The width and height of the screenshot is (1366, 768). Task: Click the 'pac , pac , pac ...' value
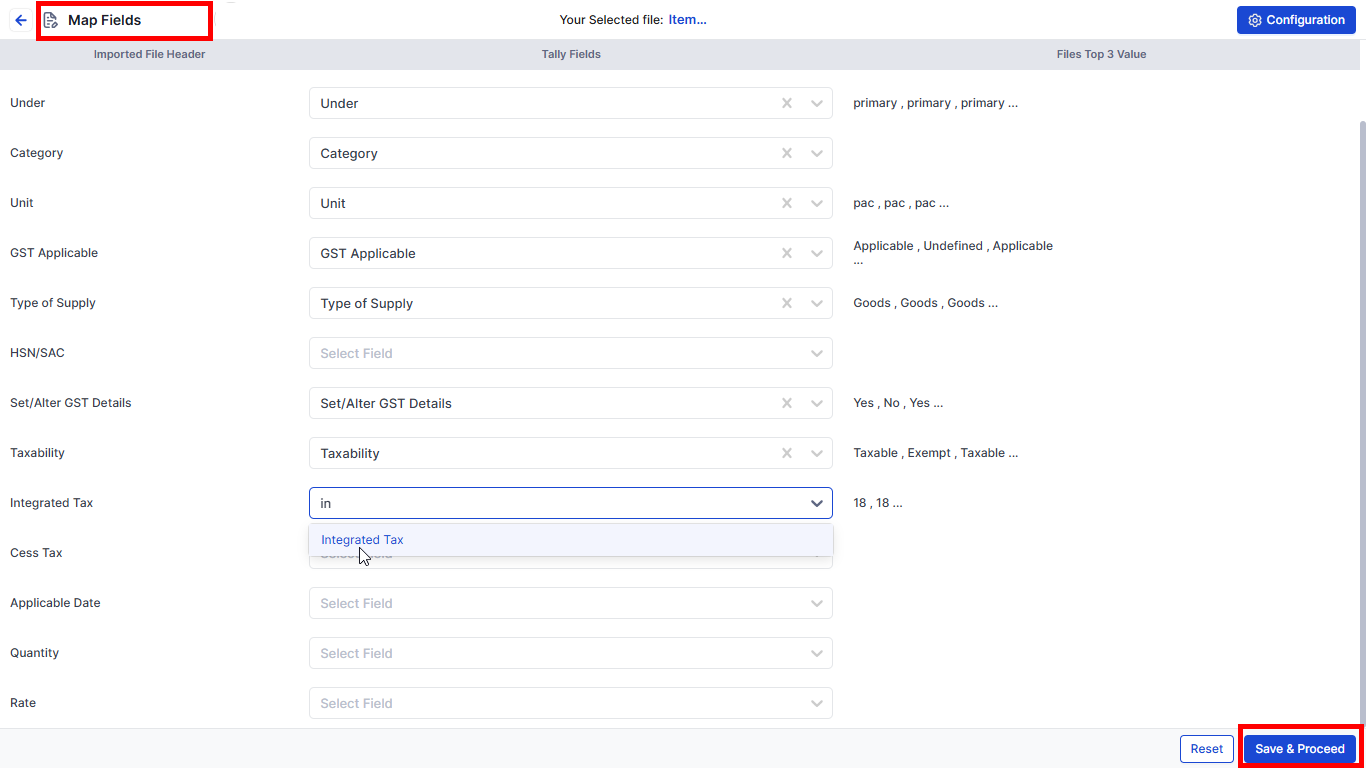(x=901, y=203)
